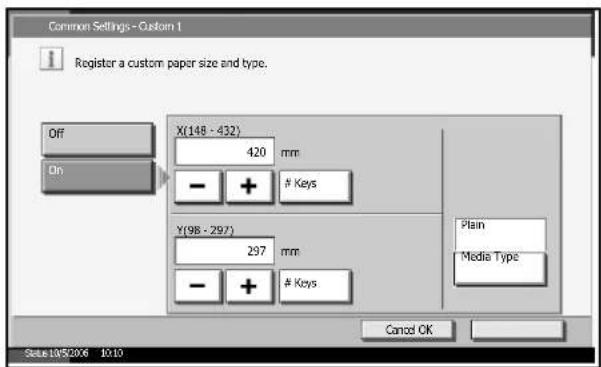Open # Keys entry for X dimension
Viewport: 601px width, 367px height.
[x=315, y=186]
